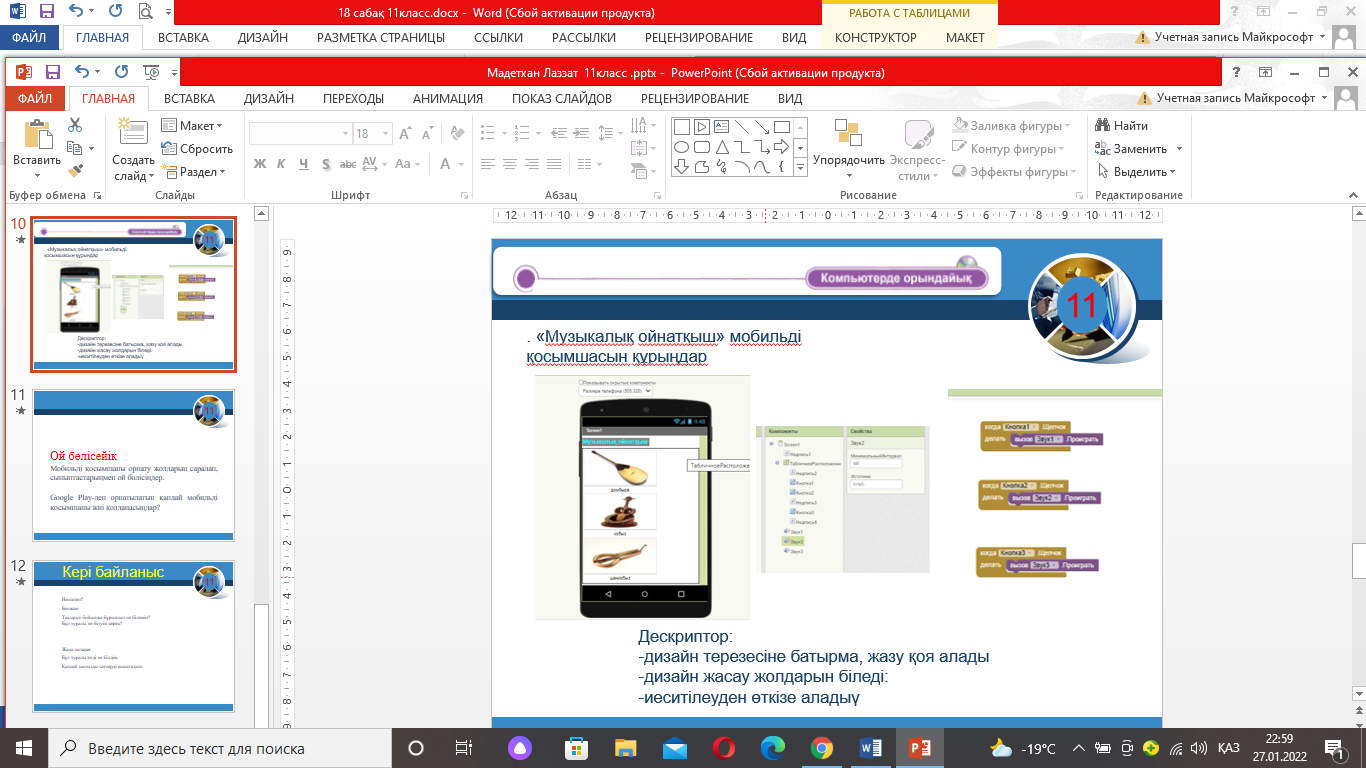This screenshot has width=1366, height=768.
Task: Align text right in paragraph group
Action: click(x=532, y=164)
